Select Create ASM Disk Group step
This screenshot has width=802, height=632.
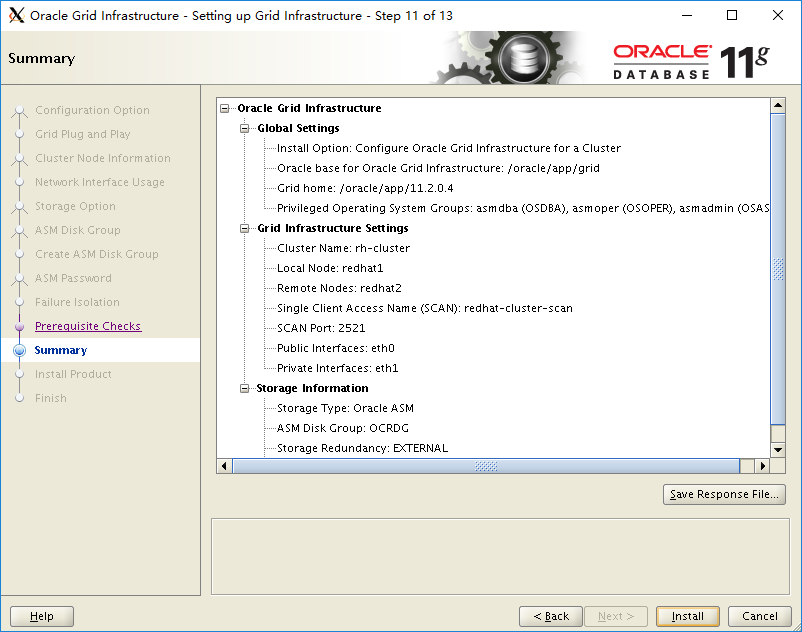[x=97, y=254]
